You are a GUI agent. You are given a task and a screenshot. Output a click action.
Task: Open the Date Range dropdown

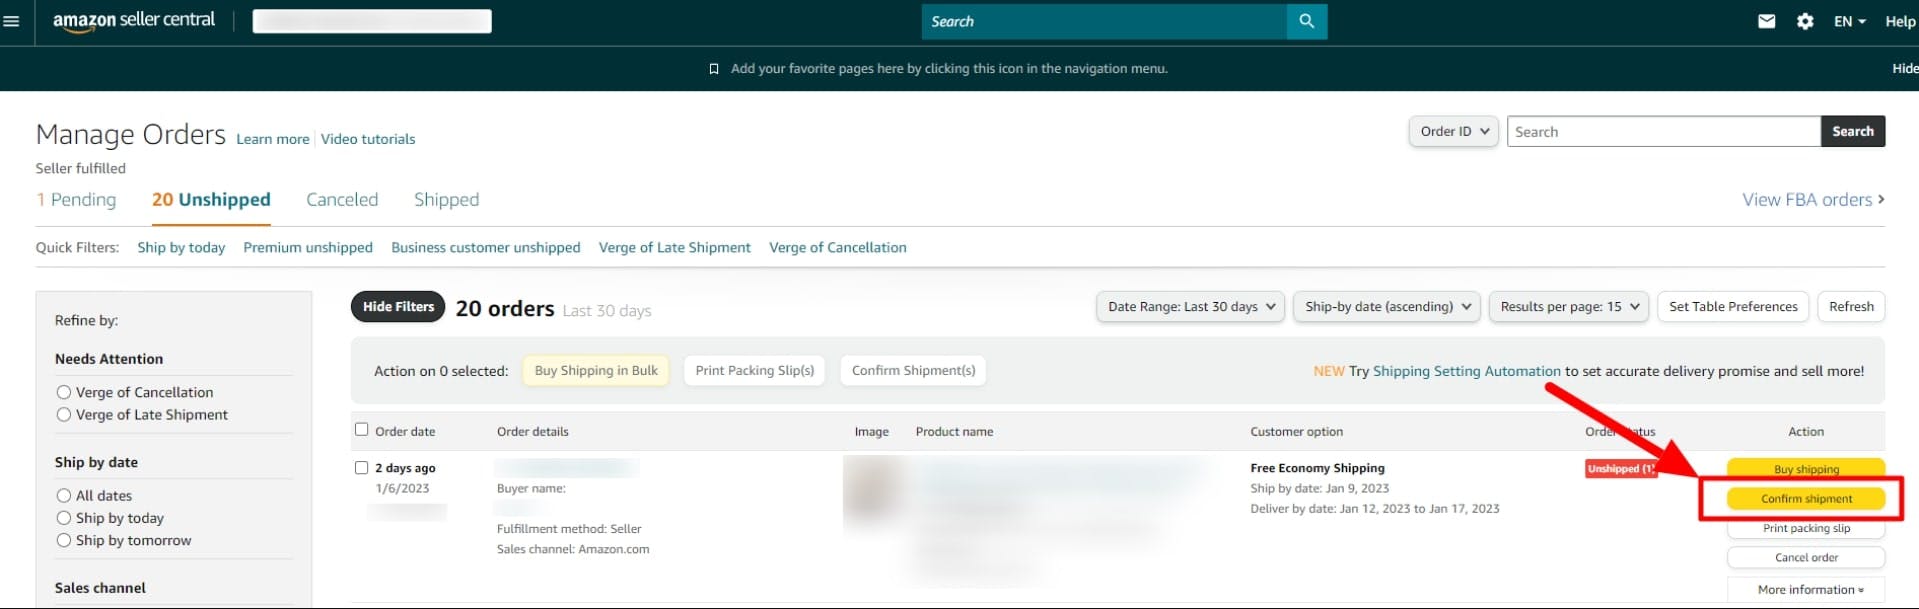tap(1191, 307)
